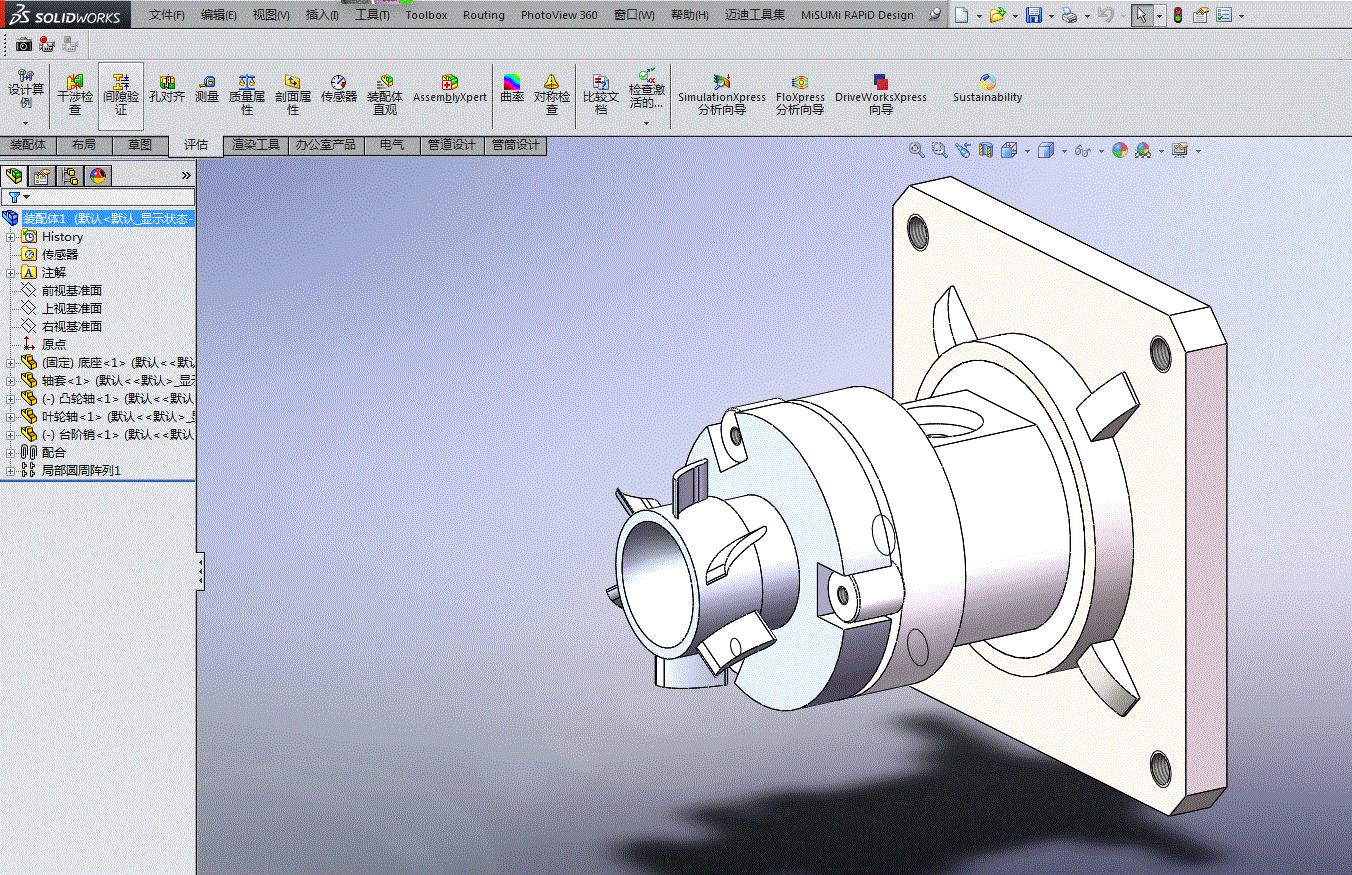This screenshot has height=875, width=1352.
Task: Click the Print icon
Action: pyautogui.click(x=1069, y=15)
